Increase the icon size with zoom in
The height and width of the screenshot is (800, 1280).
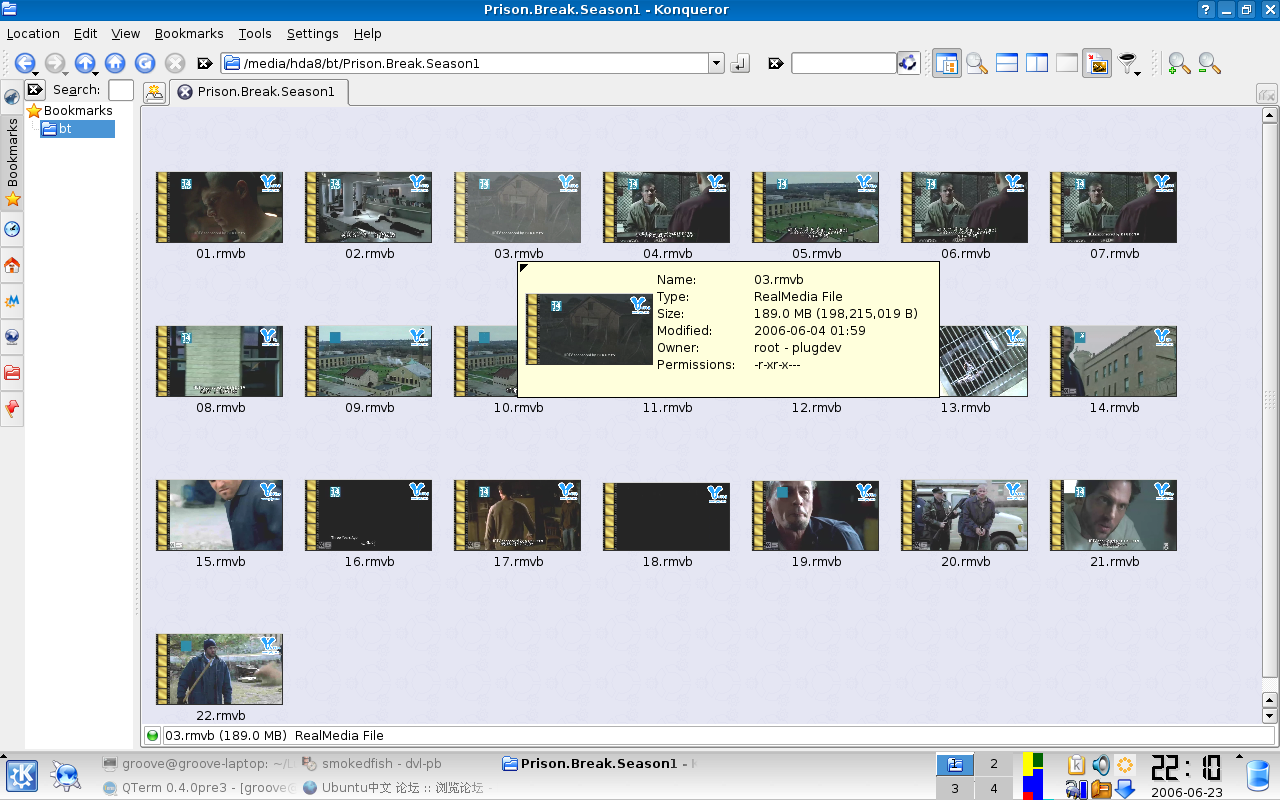click(x=1179, y=63)
